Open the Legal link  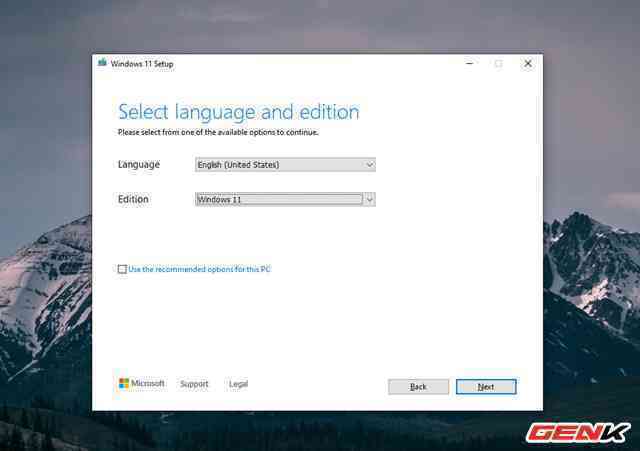238,384
